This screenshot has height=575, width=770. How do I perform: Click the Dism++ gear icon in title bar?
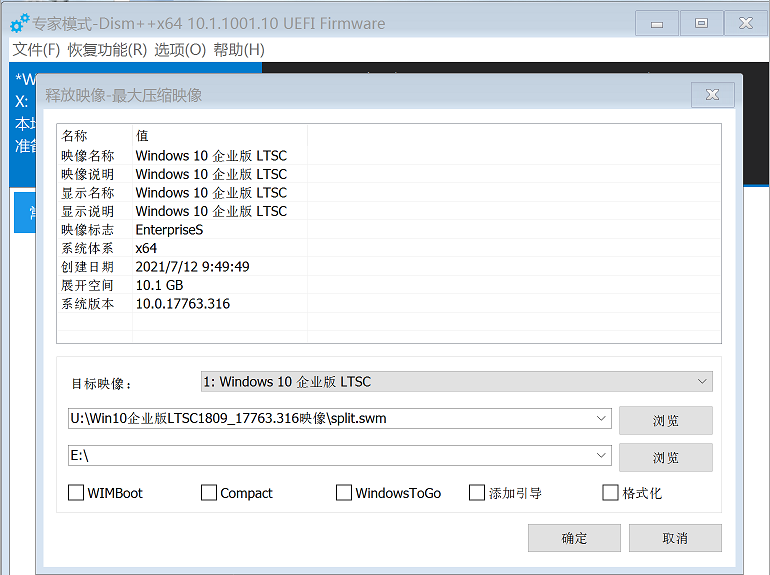[20, 23]
